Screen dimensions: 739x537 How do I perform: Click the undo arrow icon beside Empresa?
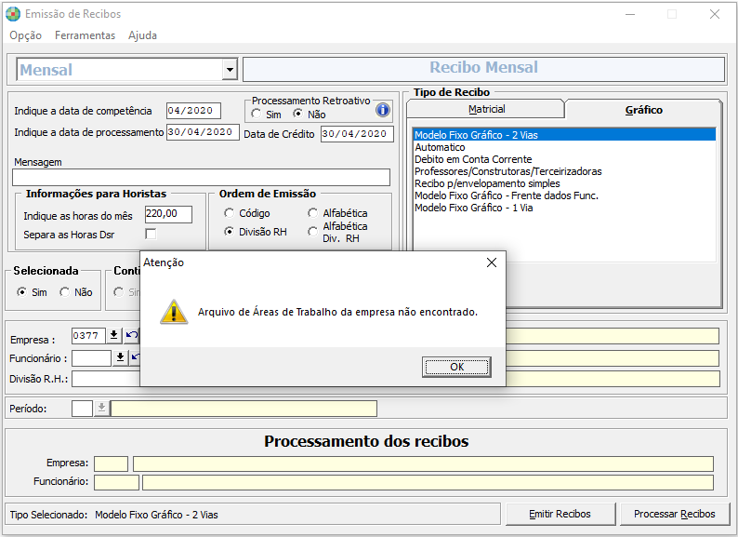[131, 335]
